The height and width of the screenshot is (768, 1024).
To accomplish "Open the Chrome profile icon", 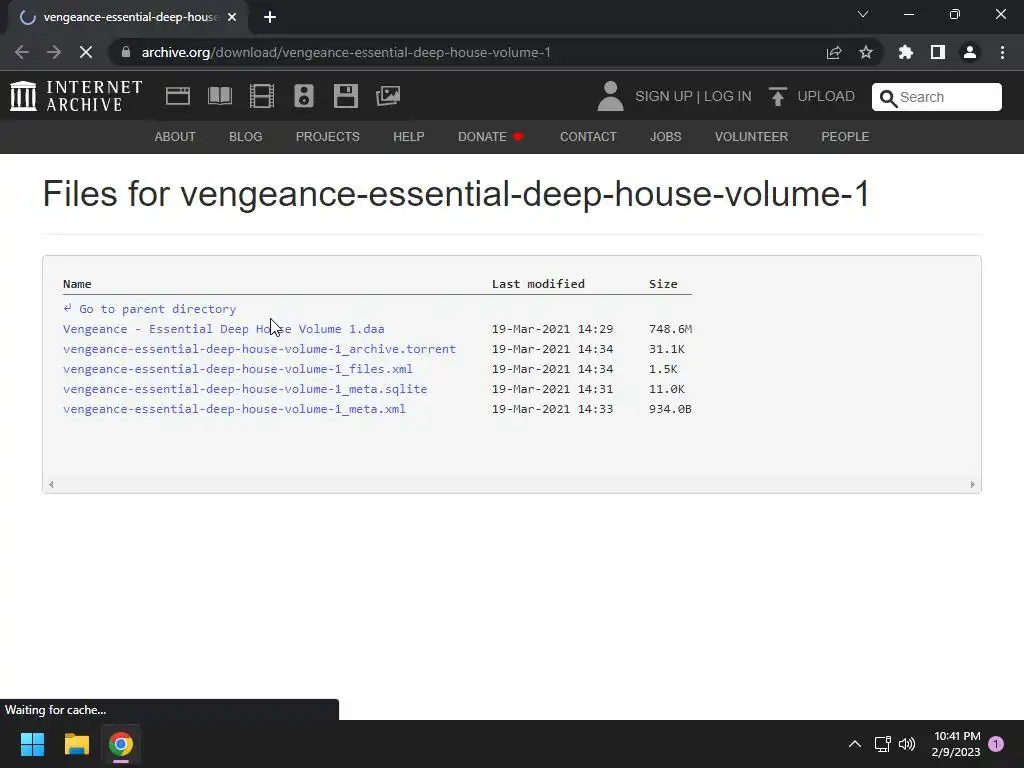I will click(970, 52).
